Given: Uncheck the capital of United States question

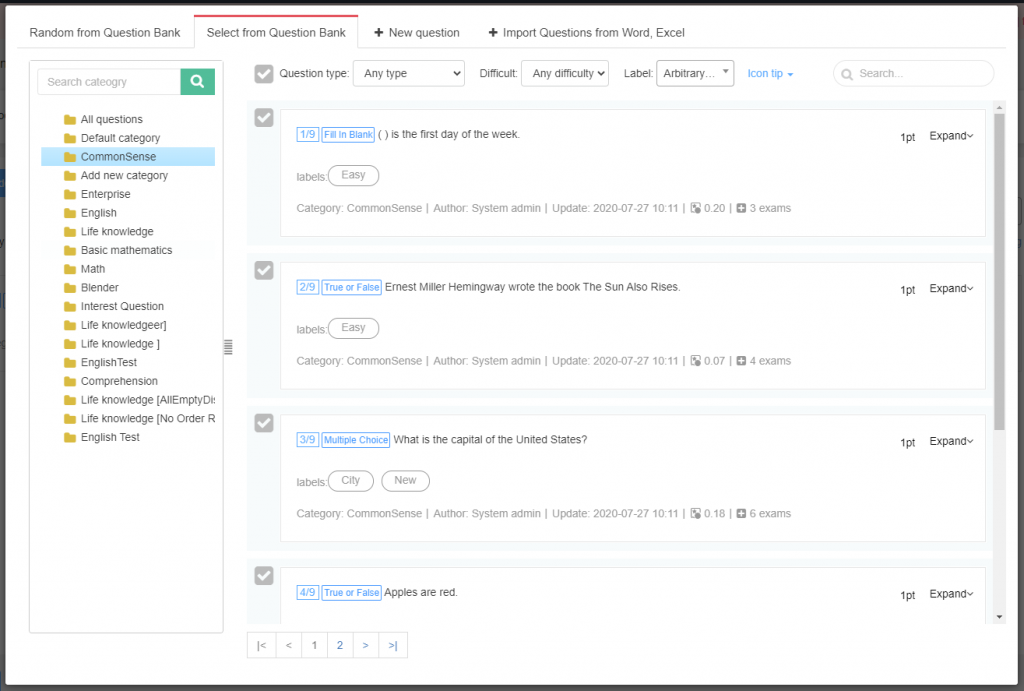Looking at the screenshot, I should 264,423.
